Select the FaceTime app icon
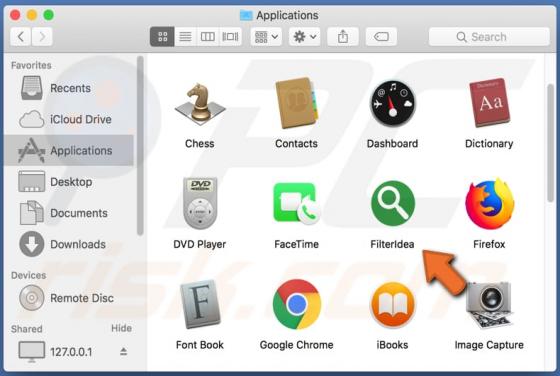 (296, 204)
